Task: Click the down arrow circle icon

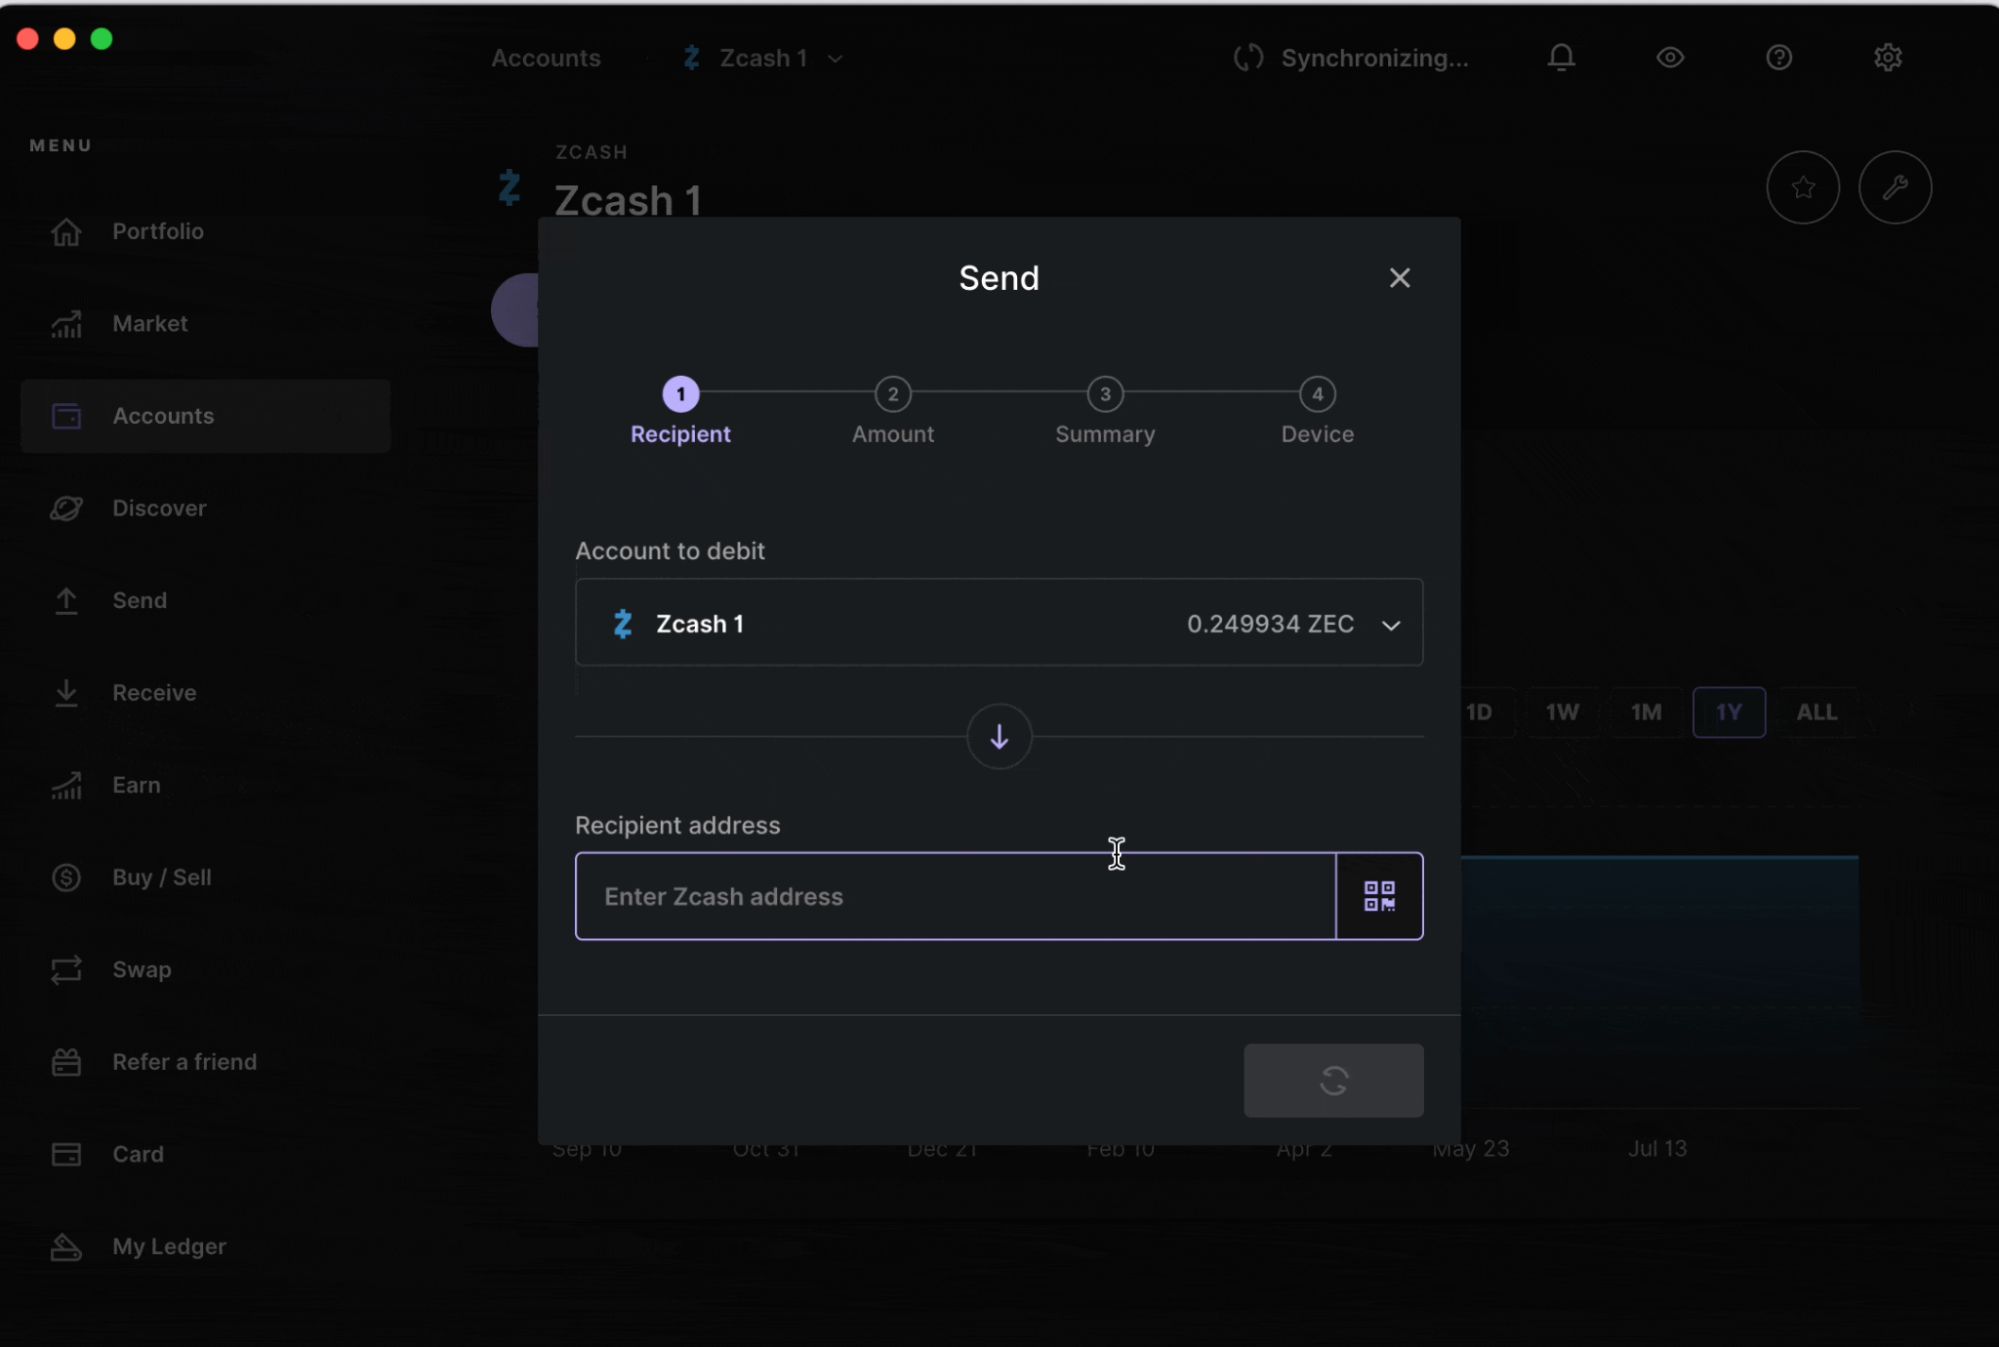Action: (998, 737)
